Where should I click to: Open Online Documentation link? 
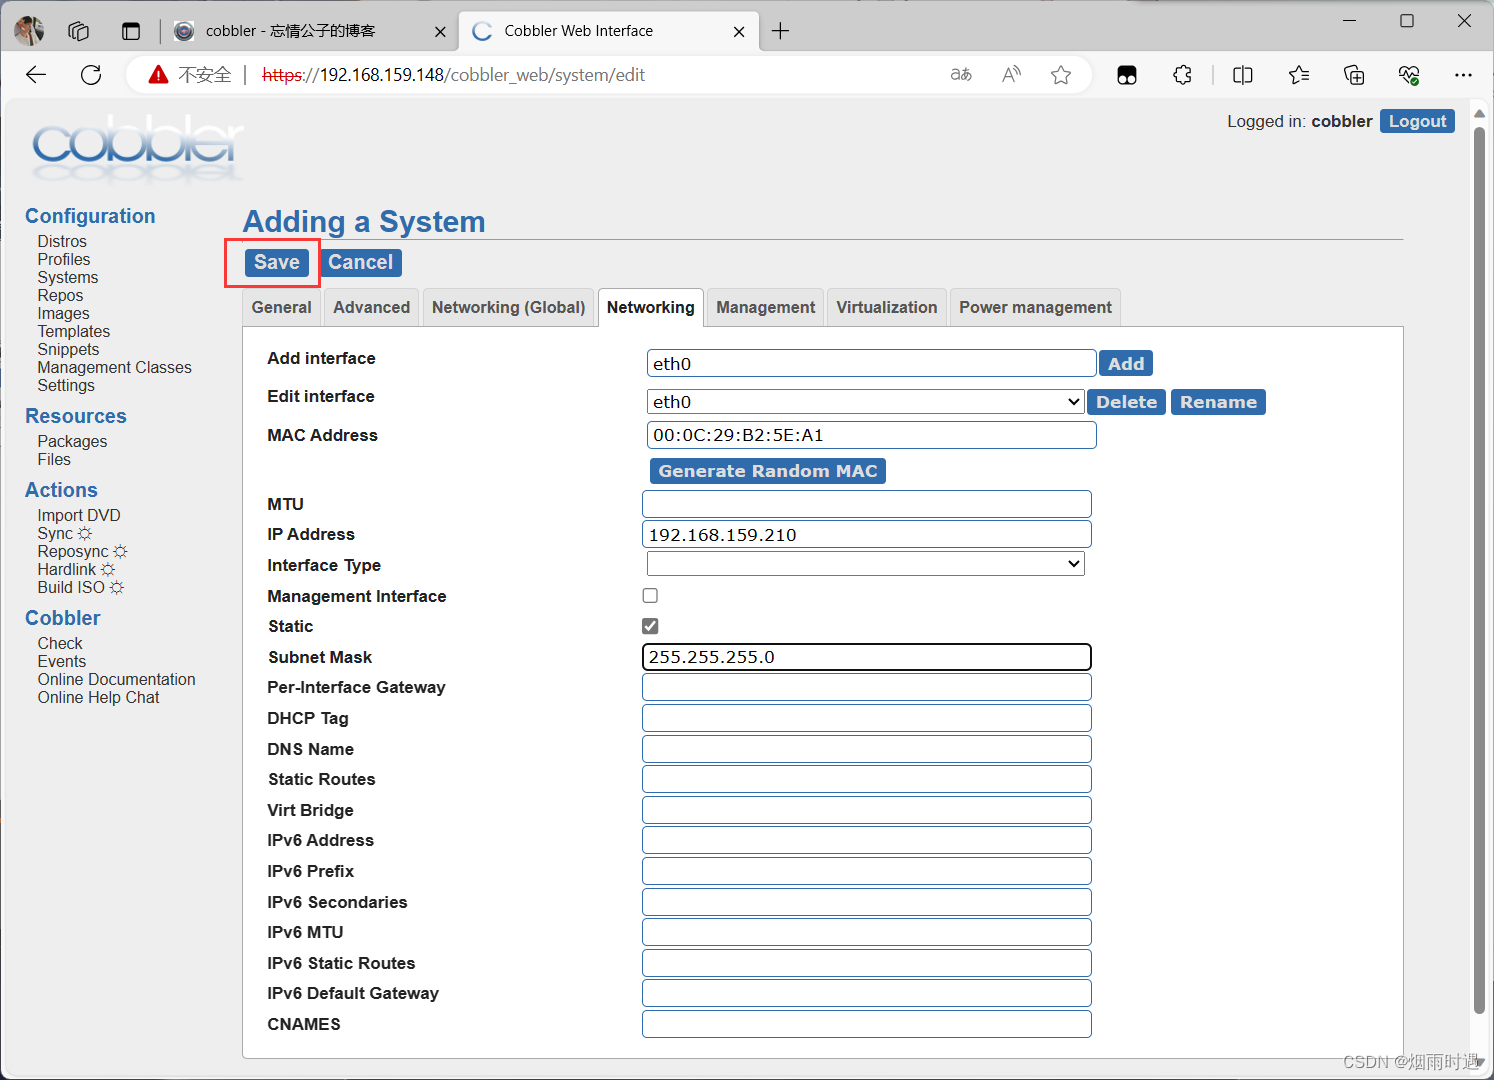(117, 680)
